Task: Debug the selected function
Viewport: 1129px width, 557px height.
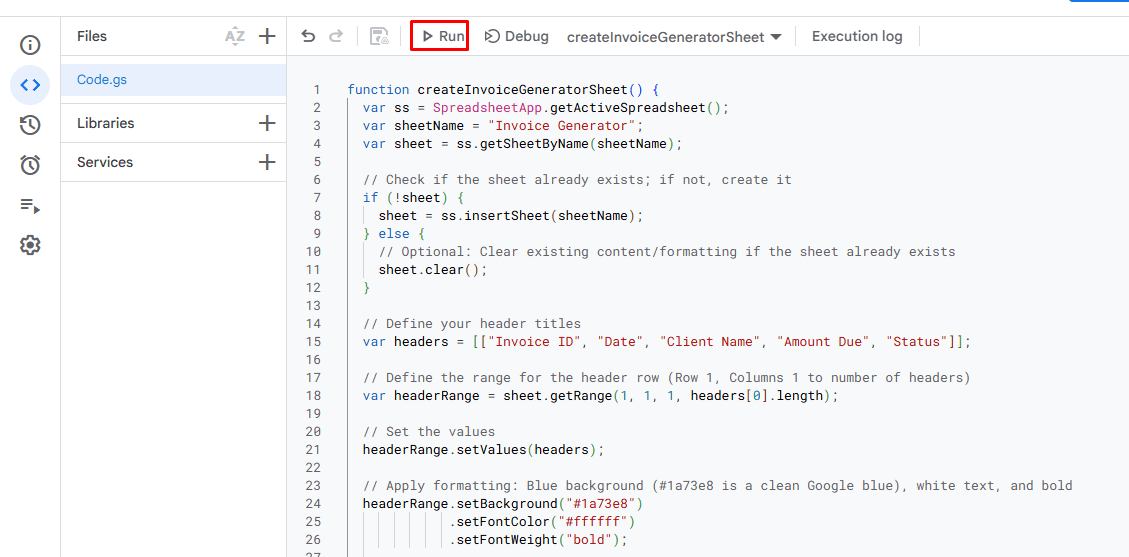Action: (517, 36)
